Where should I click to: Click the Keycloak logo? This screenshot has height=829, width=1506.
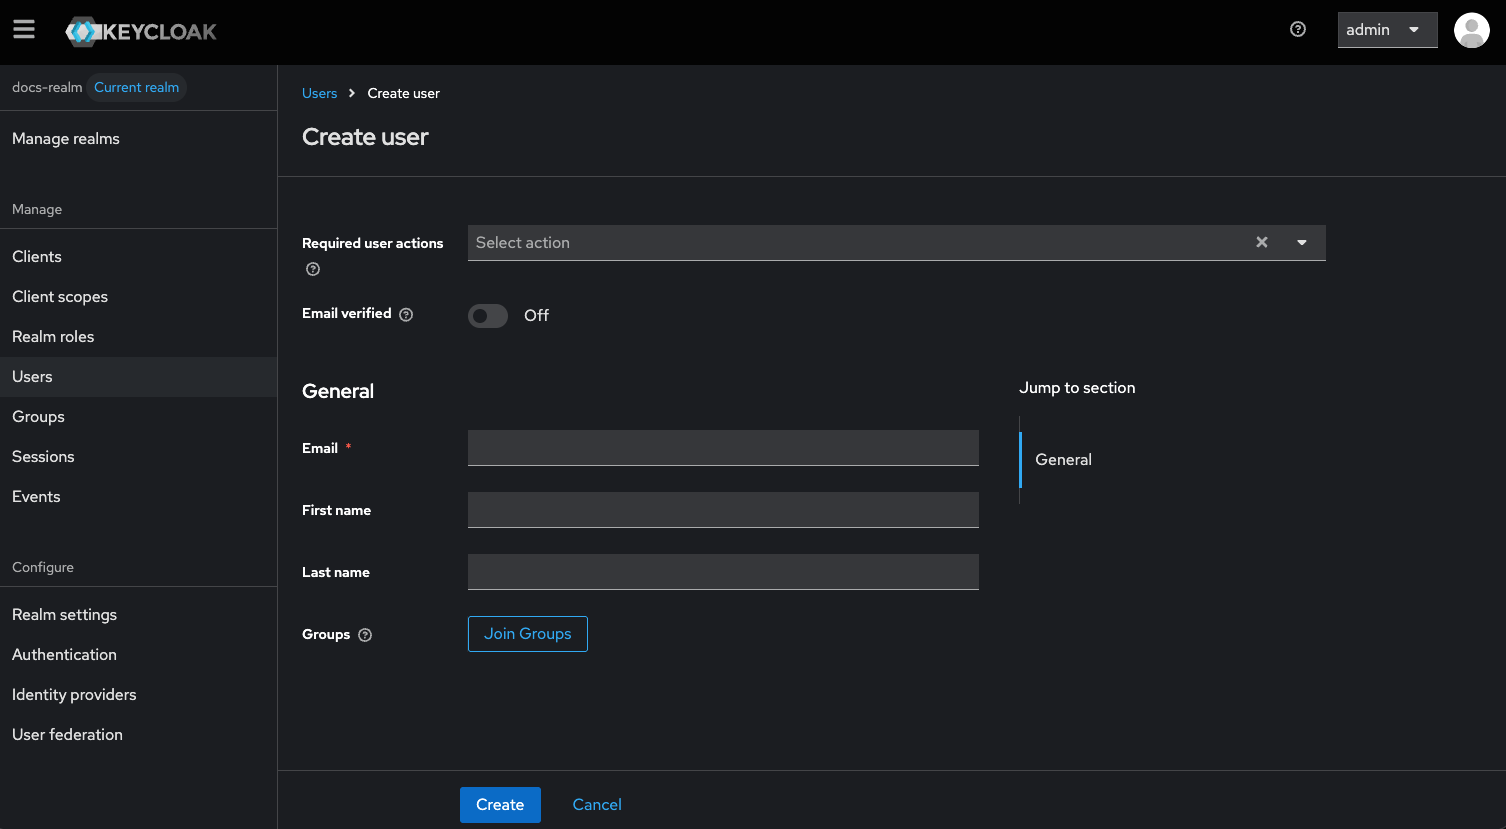click(141, 32)
